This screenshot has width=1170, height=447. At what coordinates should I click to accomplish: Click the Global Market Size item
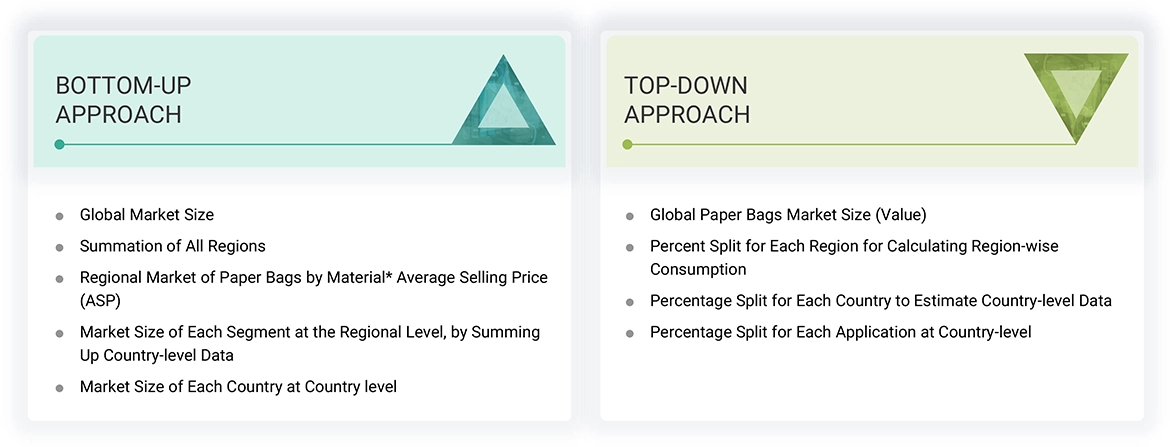147,215
